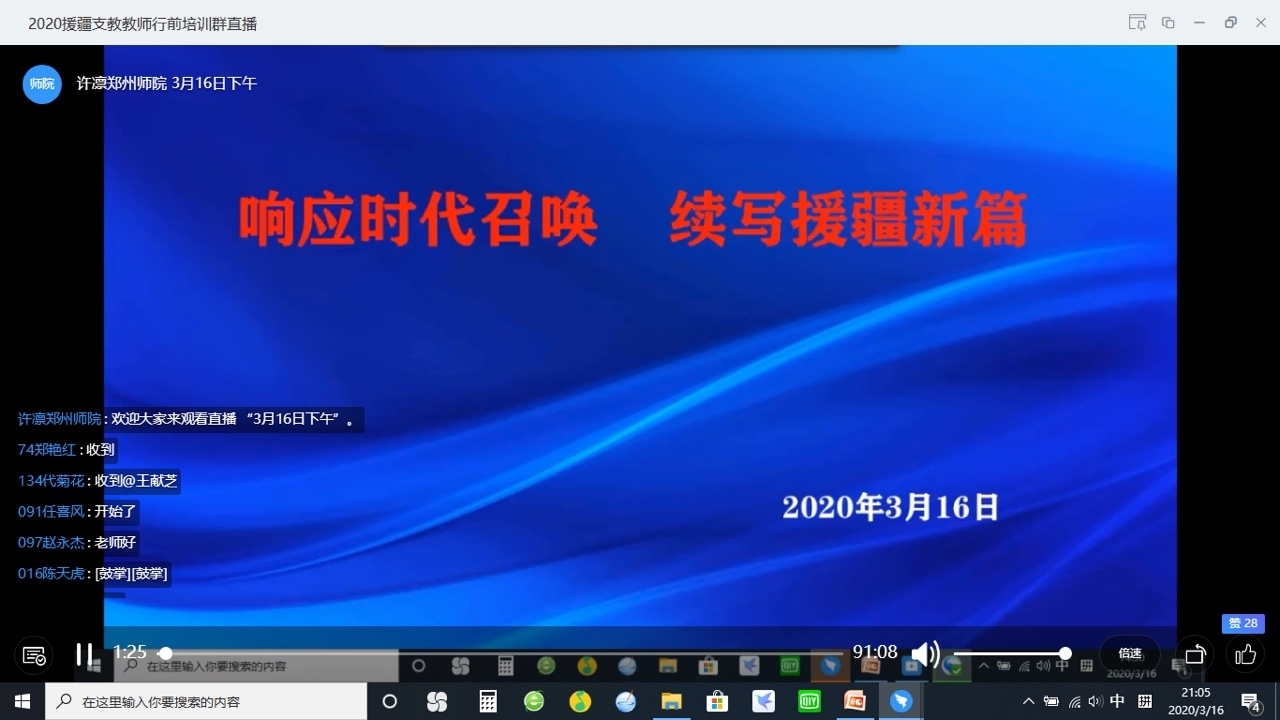Open the Windows Start menu
The image size is (1280, 720).
click(22, 701)
